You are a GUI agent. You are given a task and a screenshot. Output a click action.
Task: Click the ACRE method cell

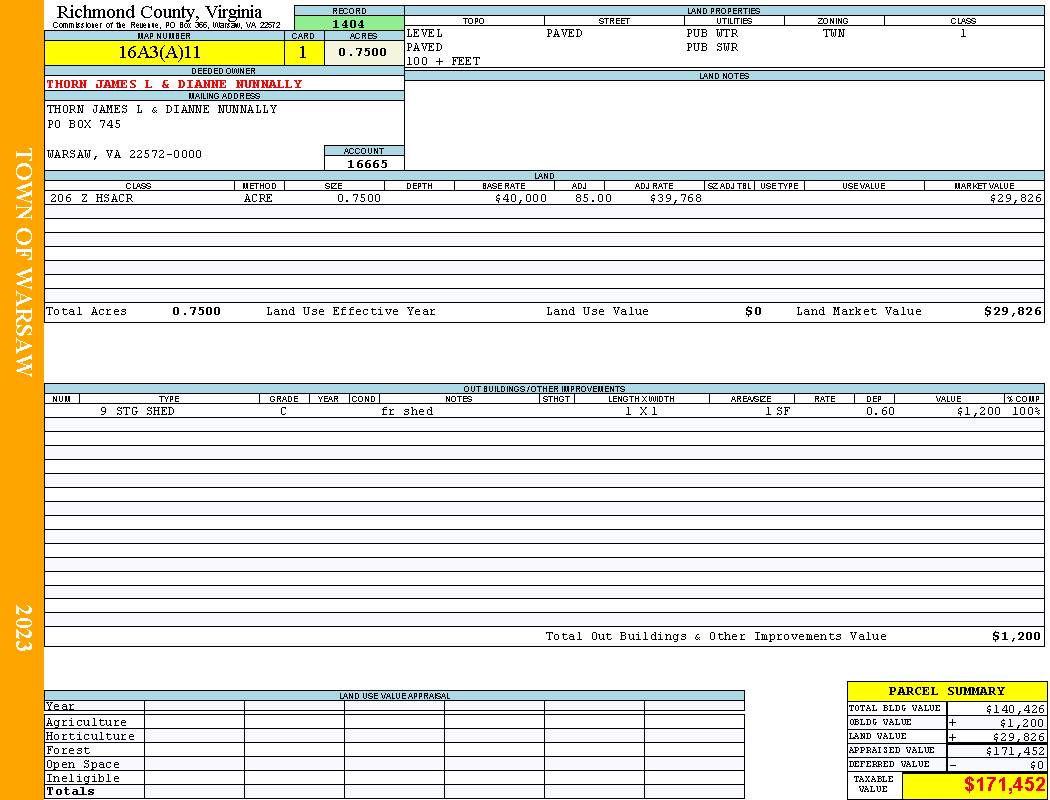click(x=258, y=199)
